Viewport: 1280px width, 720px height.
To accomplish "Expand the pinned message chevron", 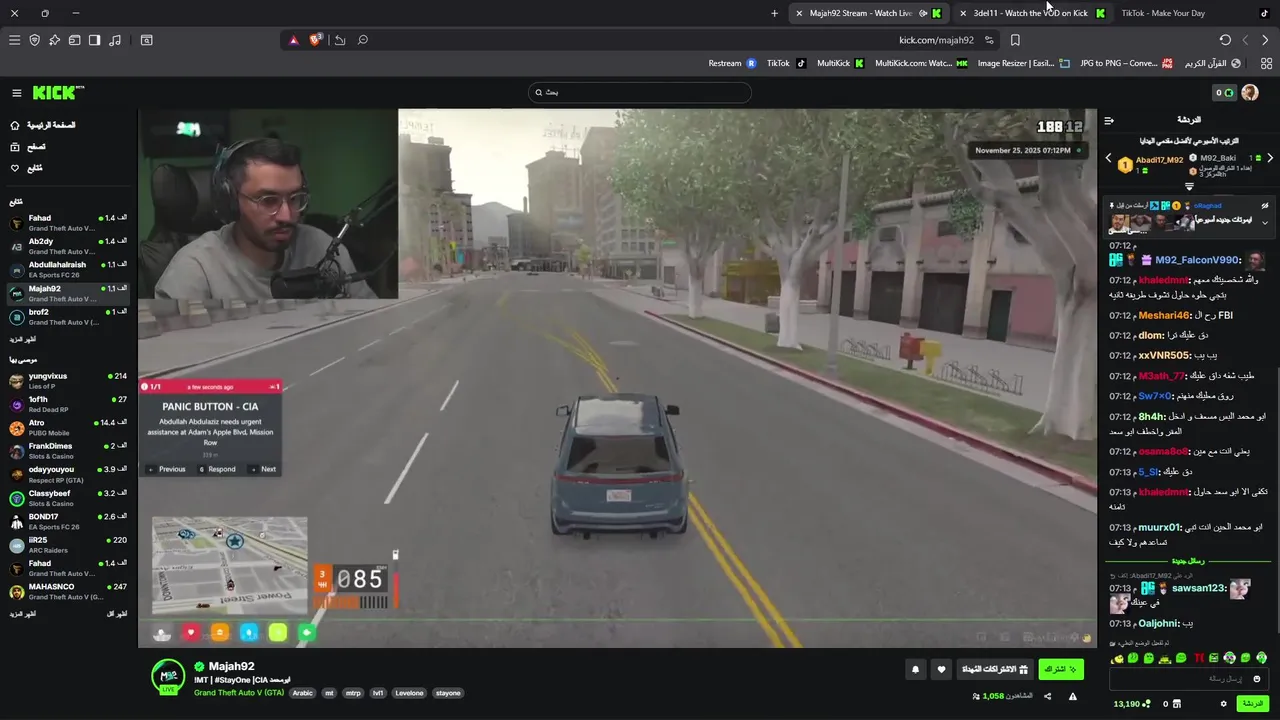I will pos(1265,223).
